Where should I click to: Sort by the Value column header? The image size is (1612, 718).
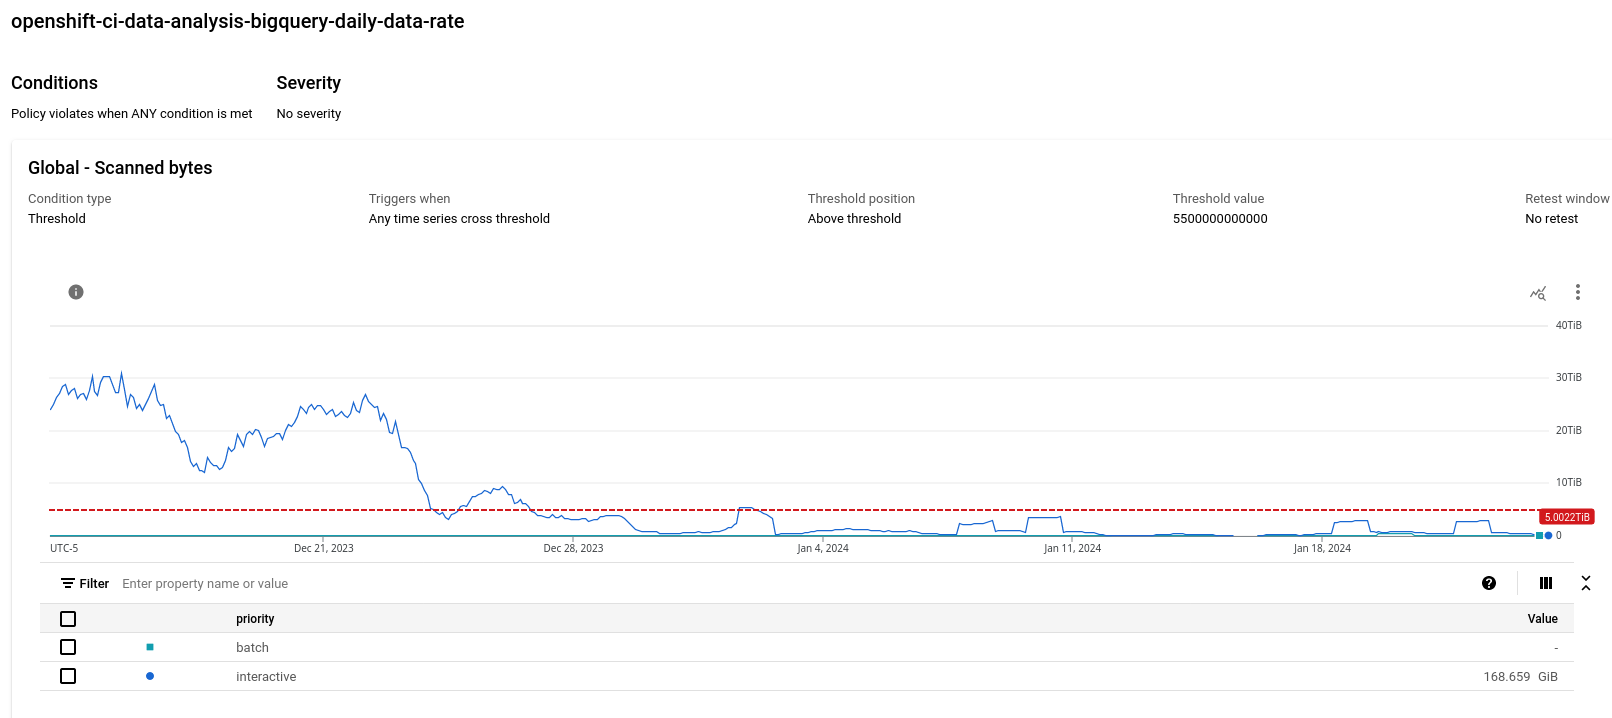pyautogui.click(x=1542, y=619)
